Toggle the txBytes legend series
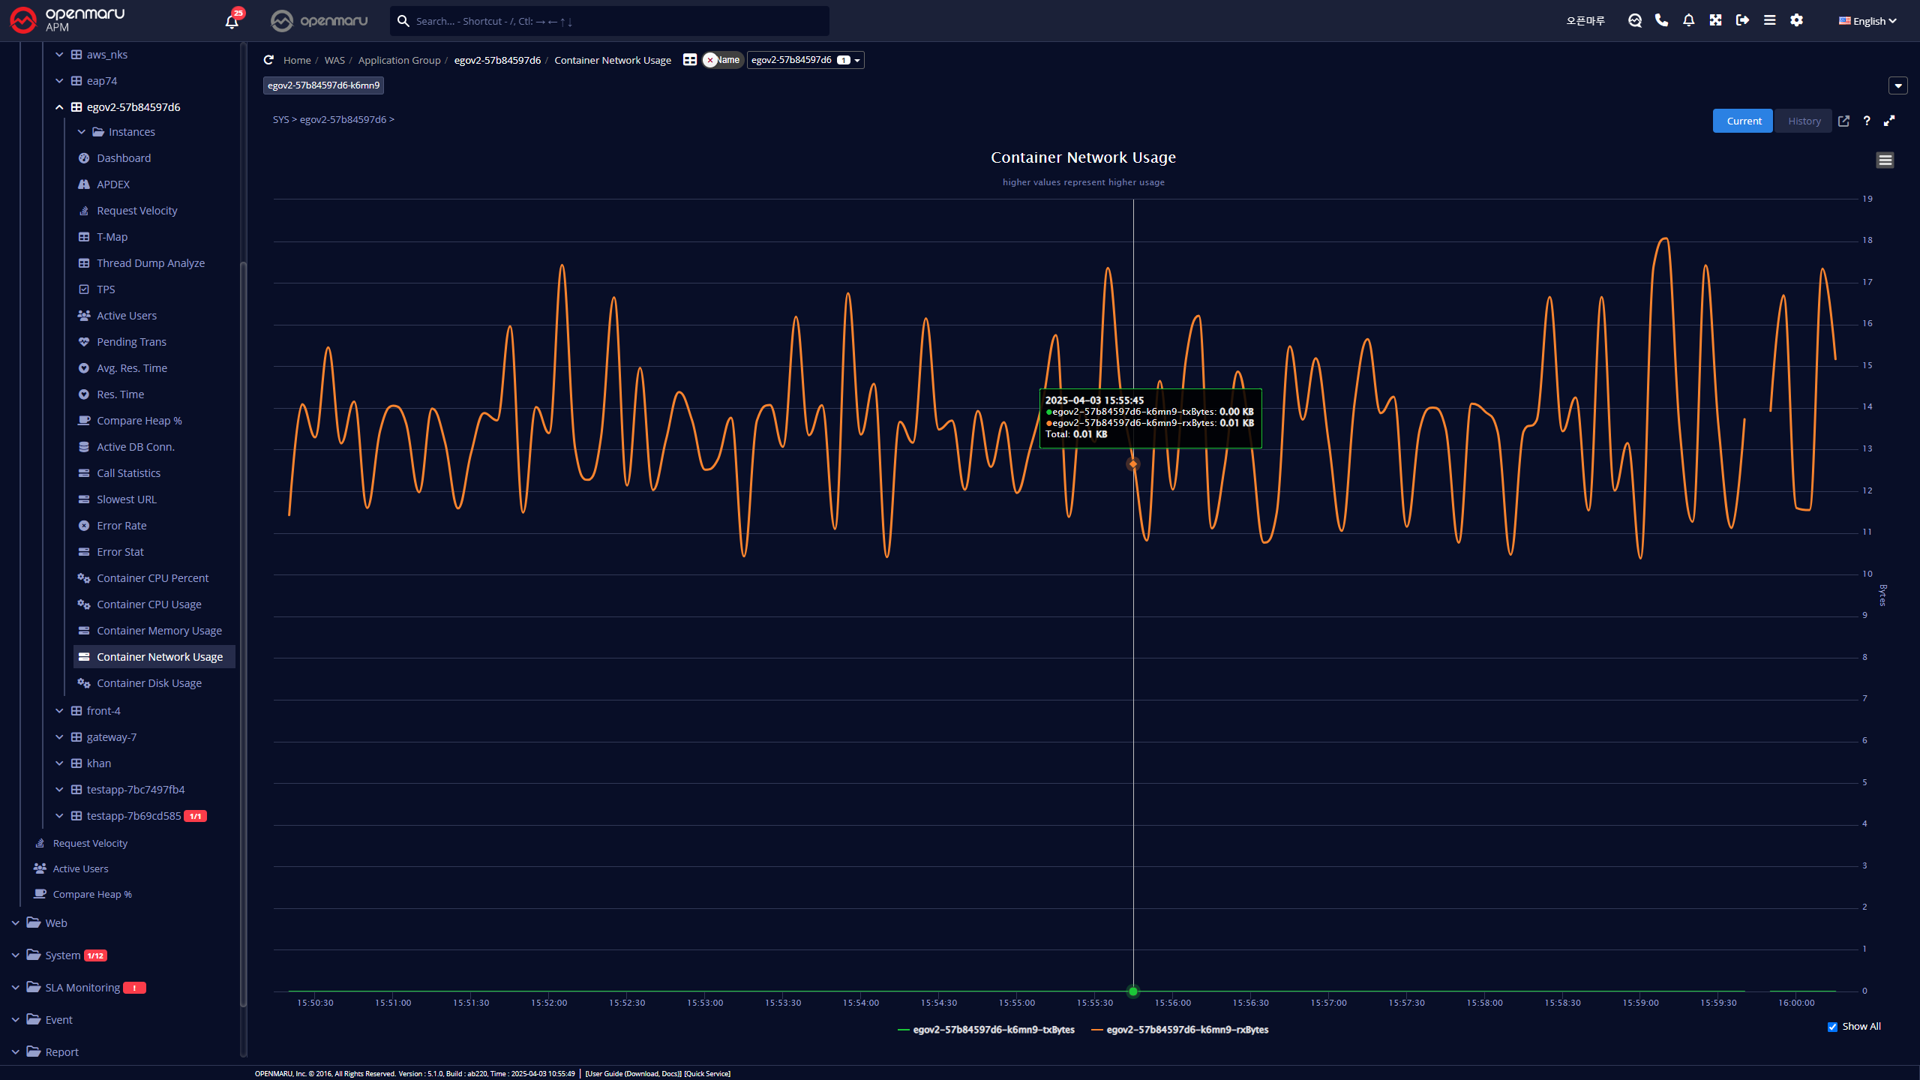 coord(992,1030)
